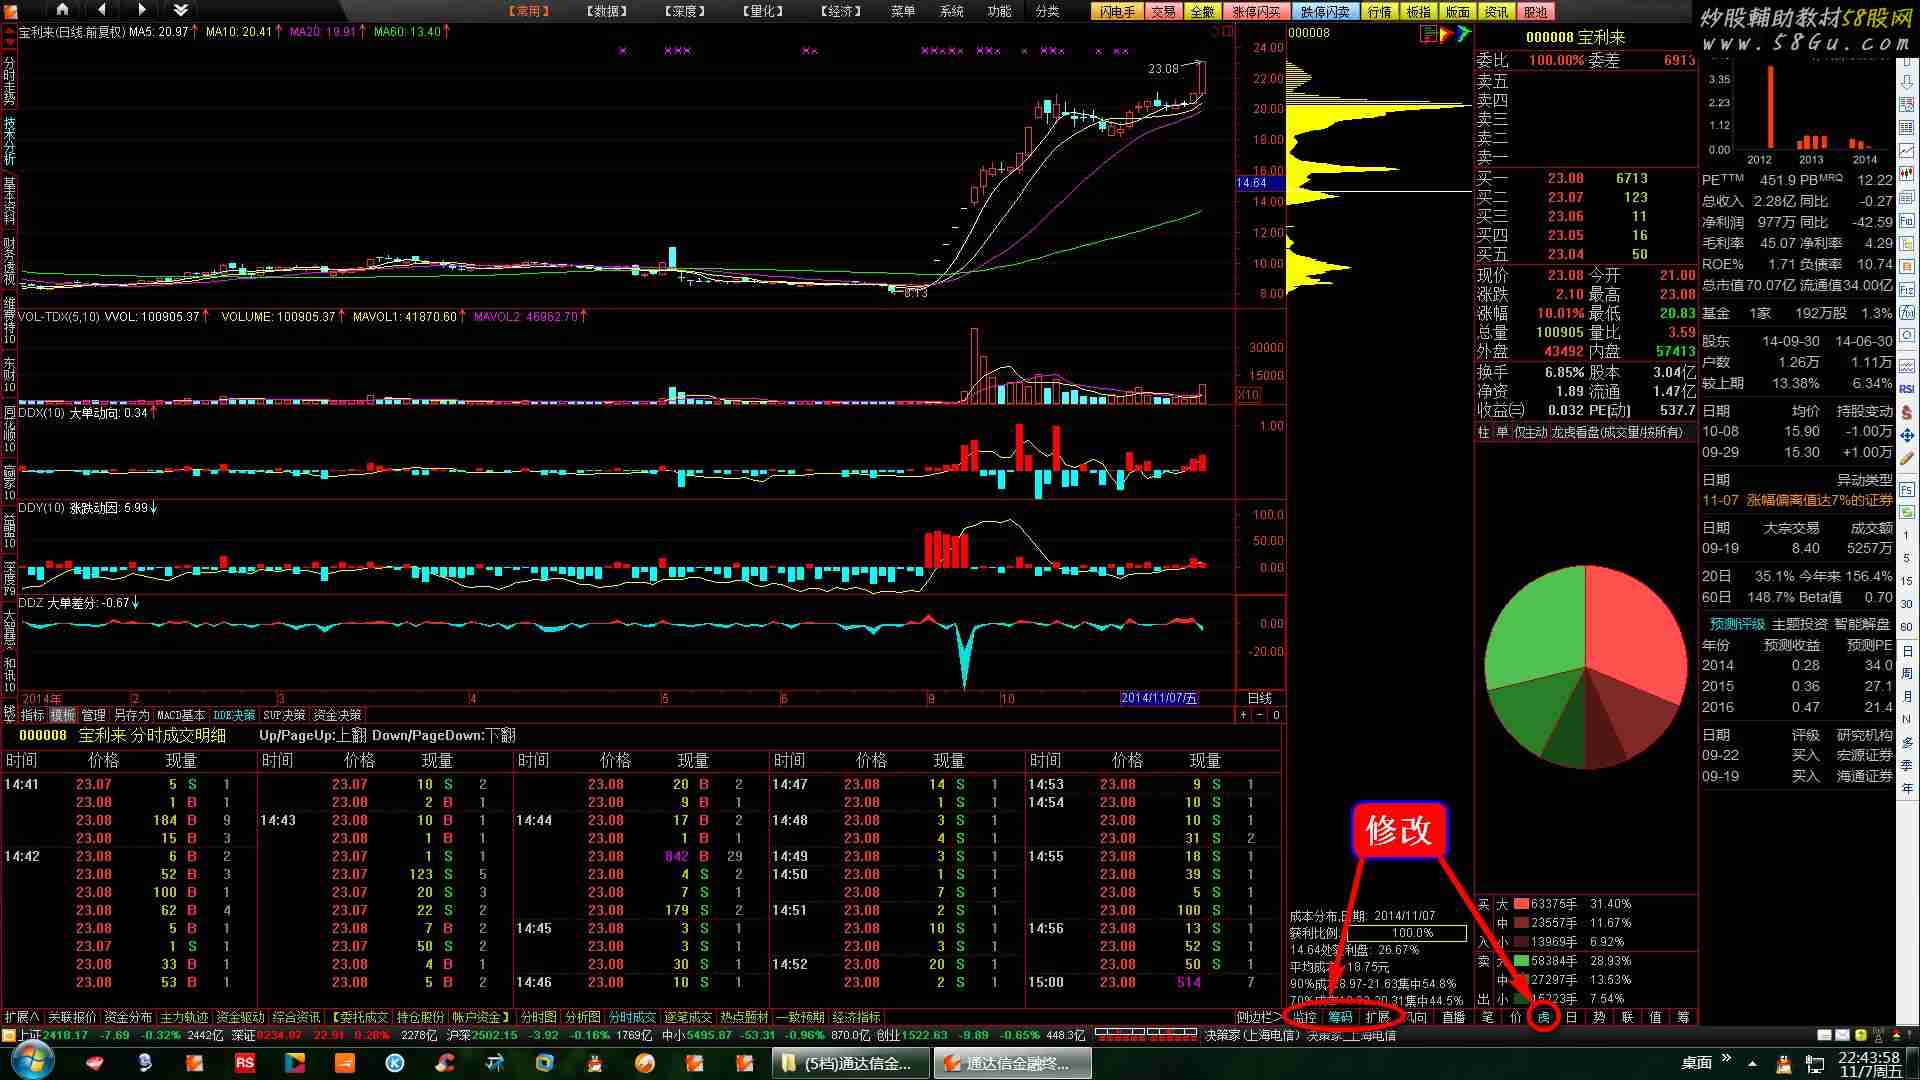Image resolution: width=1920 pixels, height=1080 pixels.
Task: Click the 资讯 news button
Action: 1497,12
